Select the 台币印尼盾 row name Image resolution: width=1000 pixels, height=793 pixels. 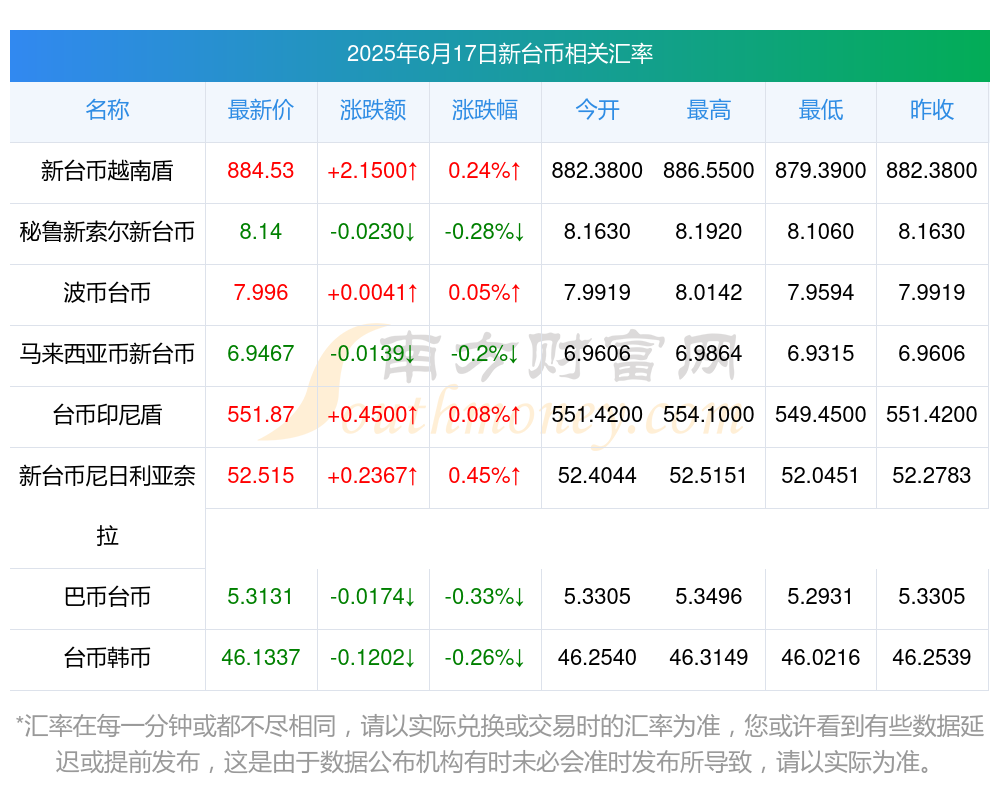107,415
